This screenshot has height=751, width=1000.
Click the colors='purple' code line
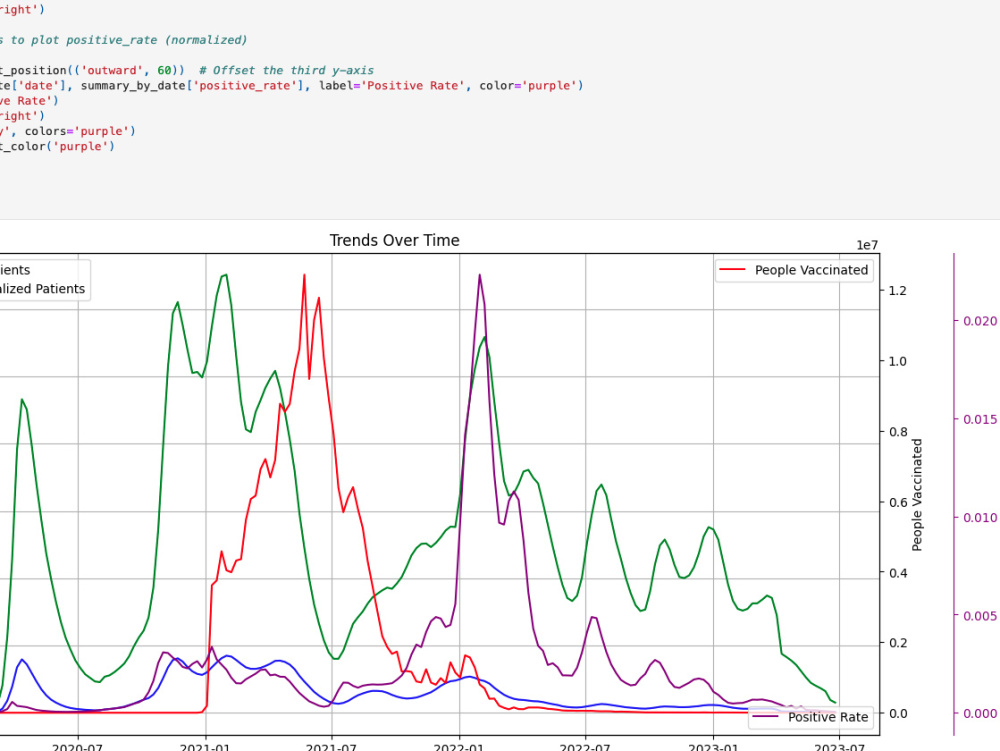tap(68, 131)
